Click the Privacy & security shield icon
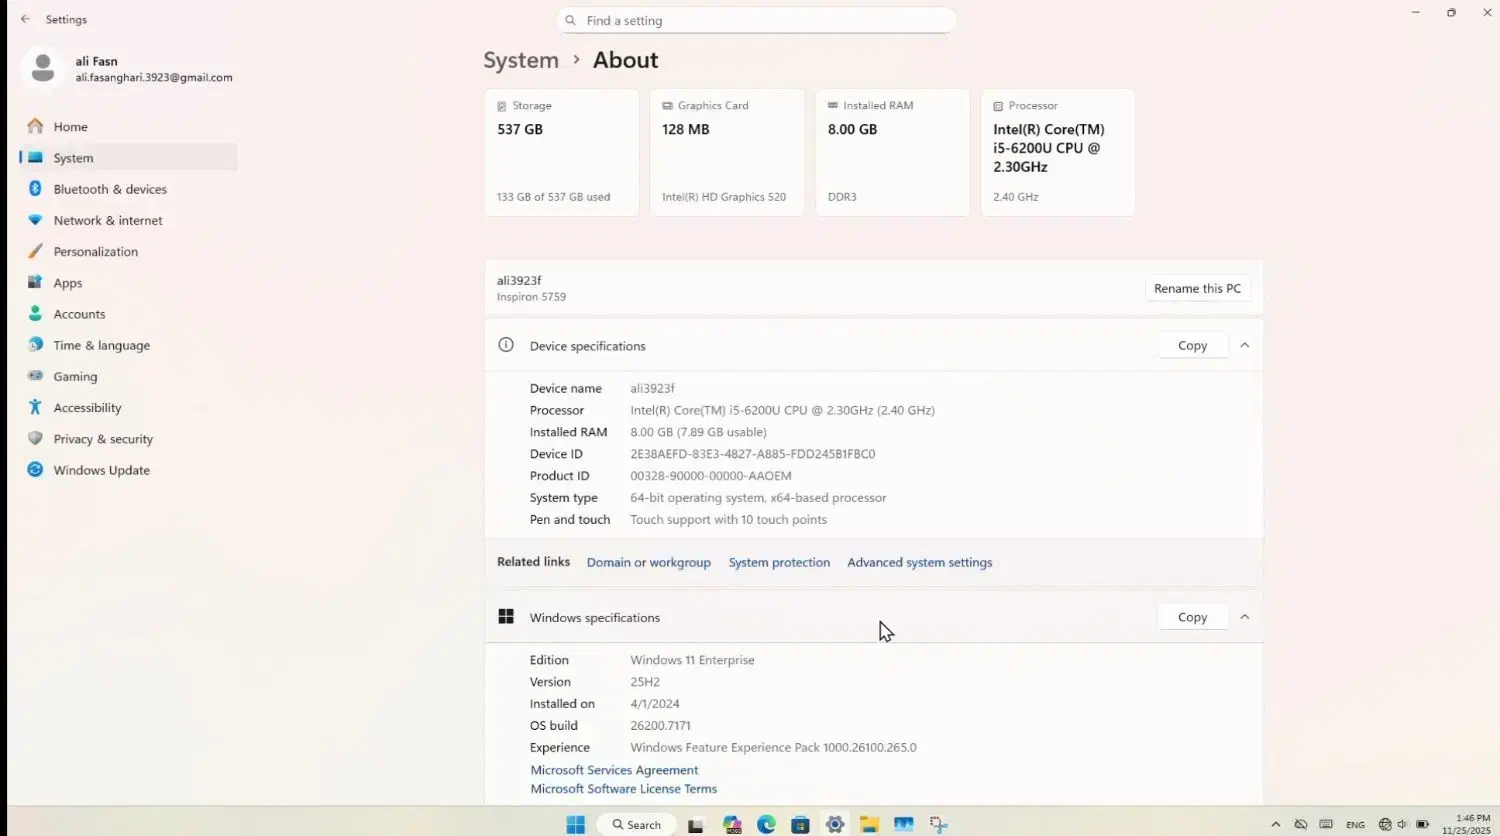1500x836 pixels. click(x=35, y=438)
